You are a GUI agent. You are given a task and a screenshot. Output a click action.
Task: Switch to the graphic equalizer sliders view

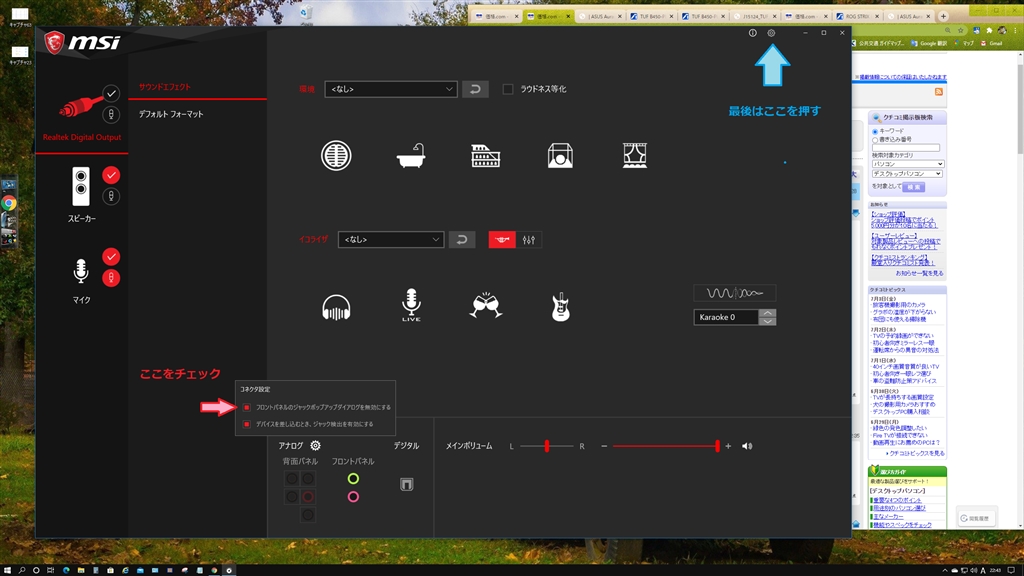pyautogui.click(x=529, y=240)
